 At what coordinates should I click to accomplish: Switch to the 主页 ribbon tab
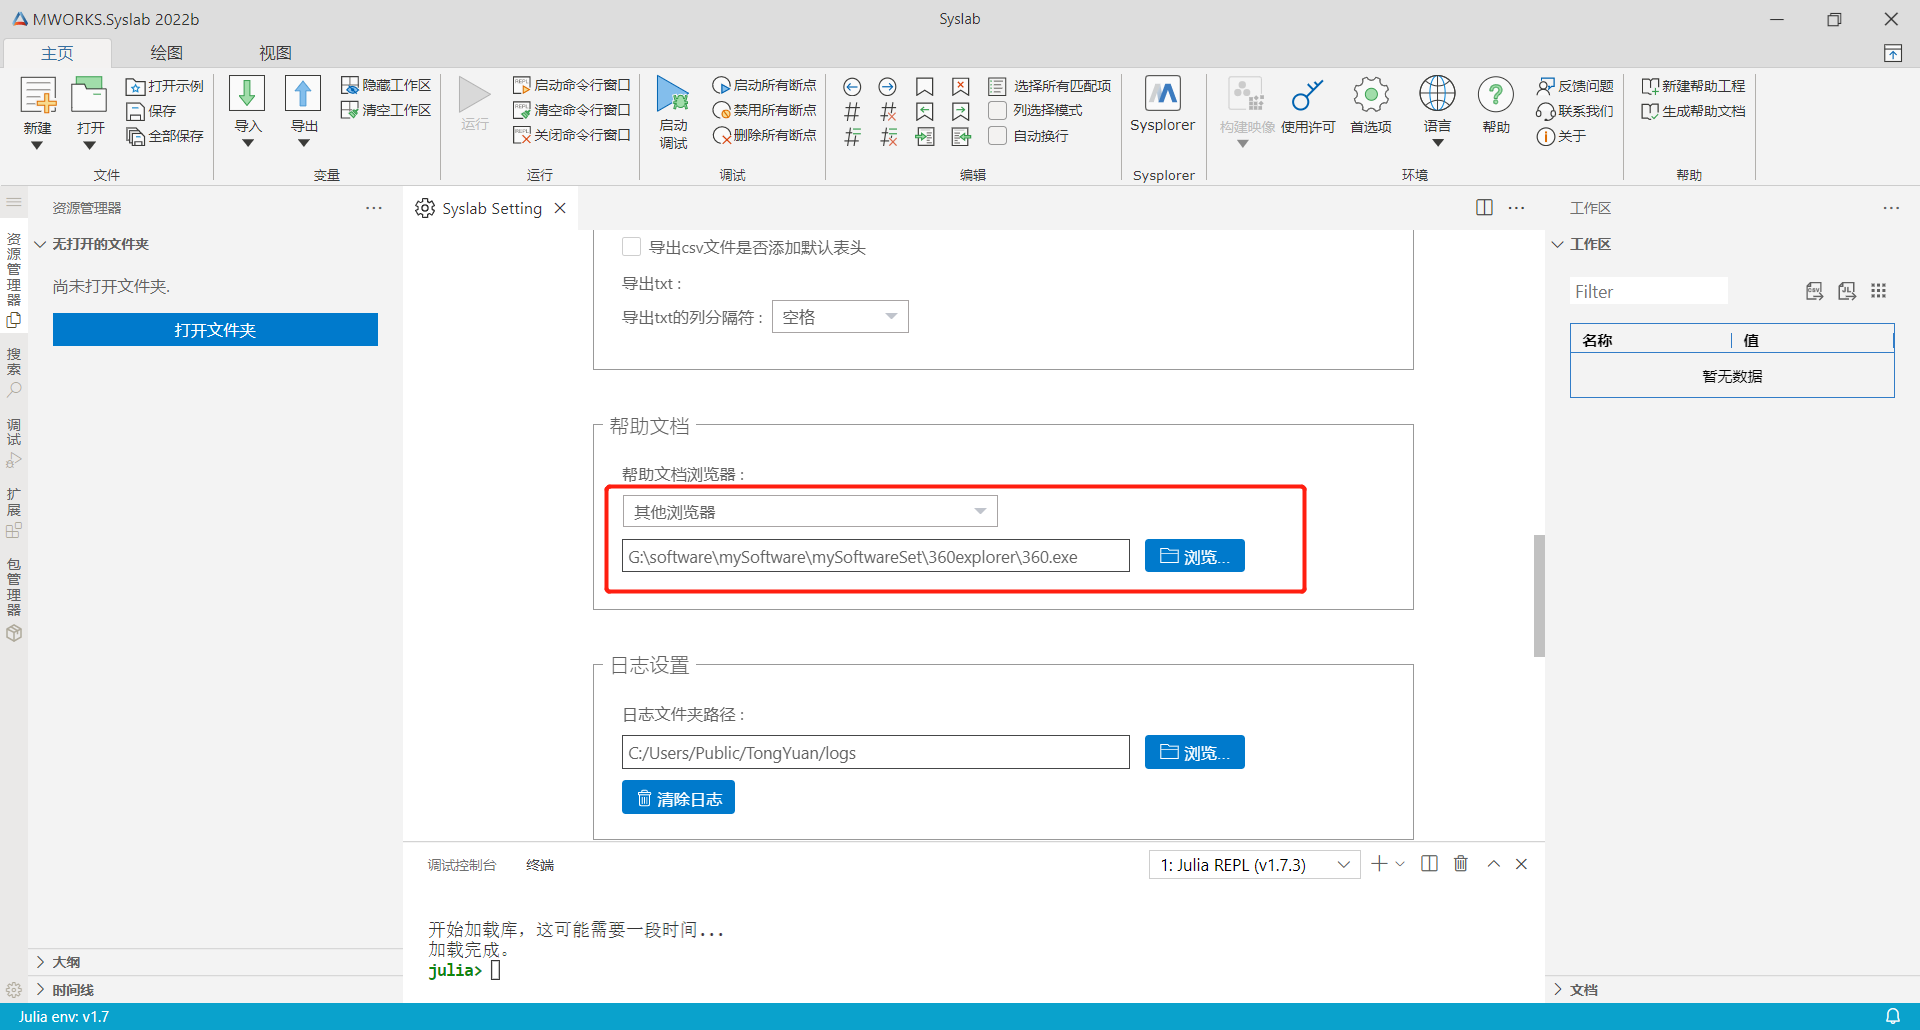[57, 53]
